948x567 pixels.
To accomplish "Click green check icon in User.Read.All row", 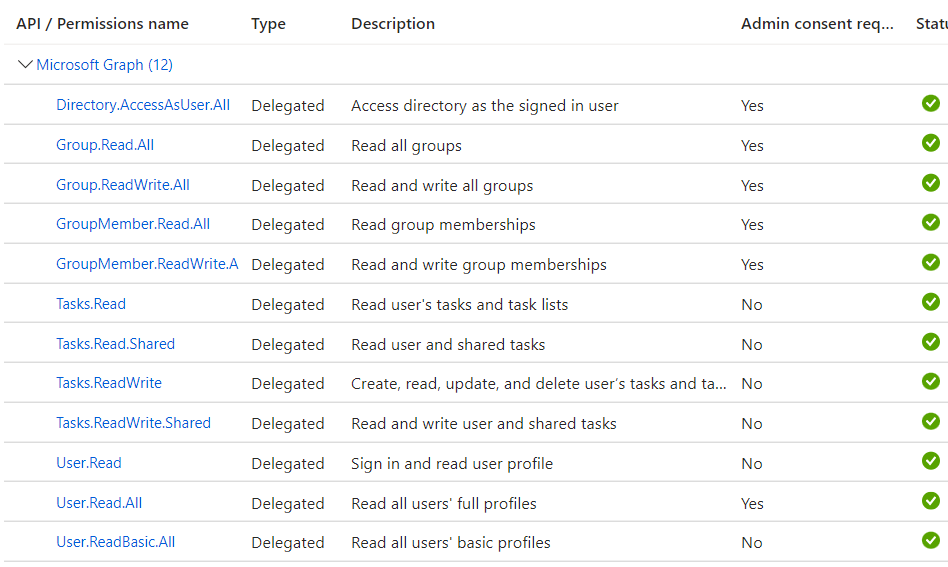I will 930,501.
